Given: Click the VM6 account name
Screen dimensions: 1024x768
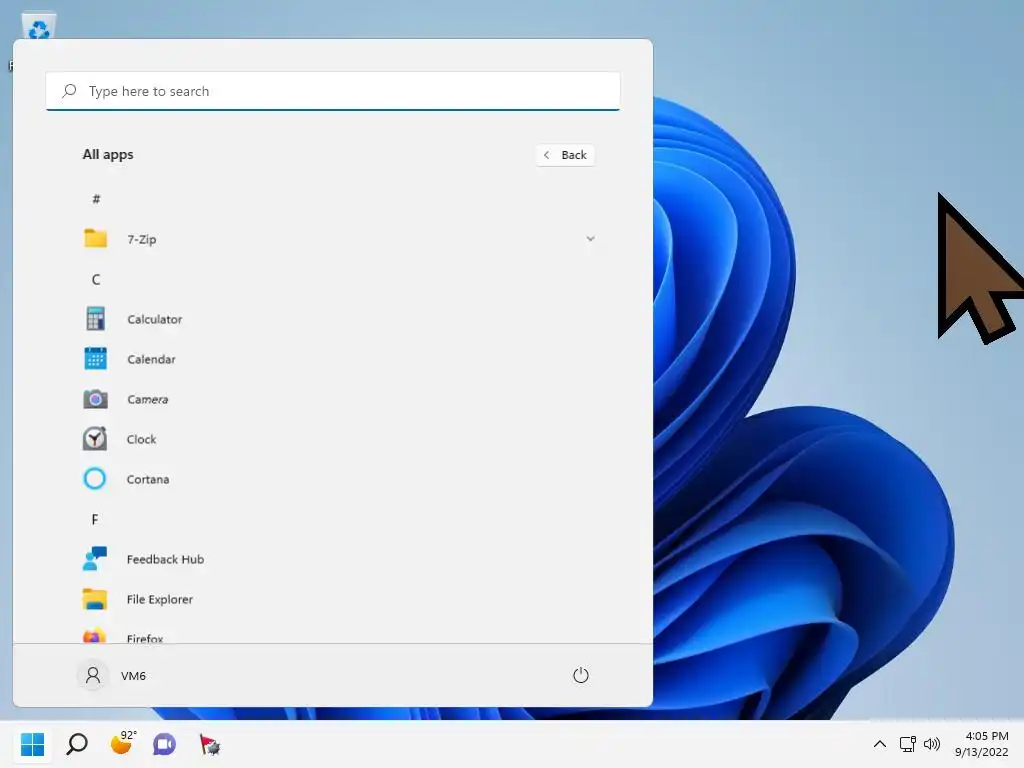Looking at the screenshot, I should pos(133,676).
